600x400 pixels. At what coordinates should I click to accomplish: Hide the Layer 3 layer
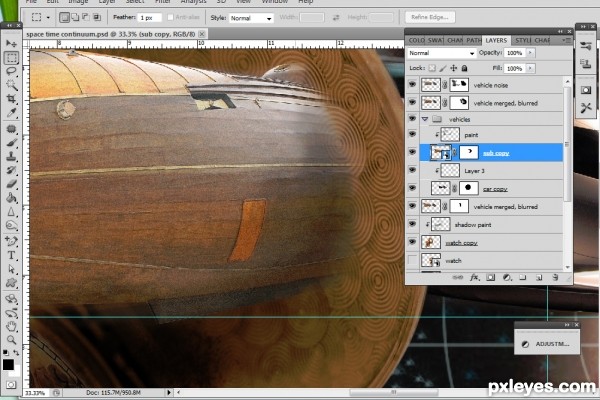pos(412,170)
